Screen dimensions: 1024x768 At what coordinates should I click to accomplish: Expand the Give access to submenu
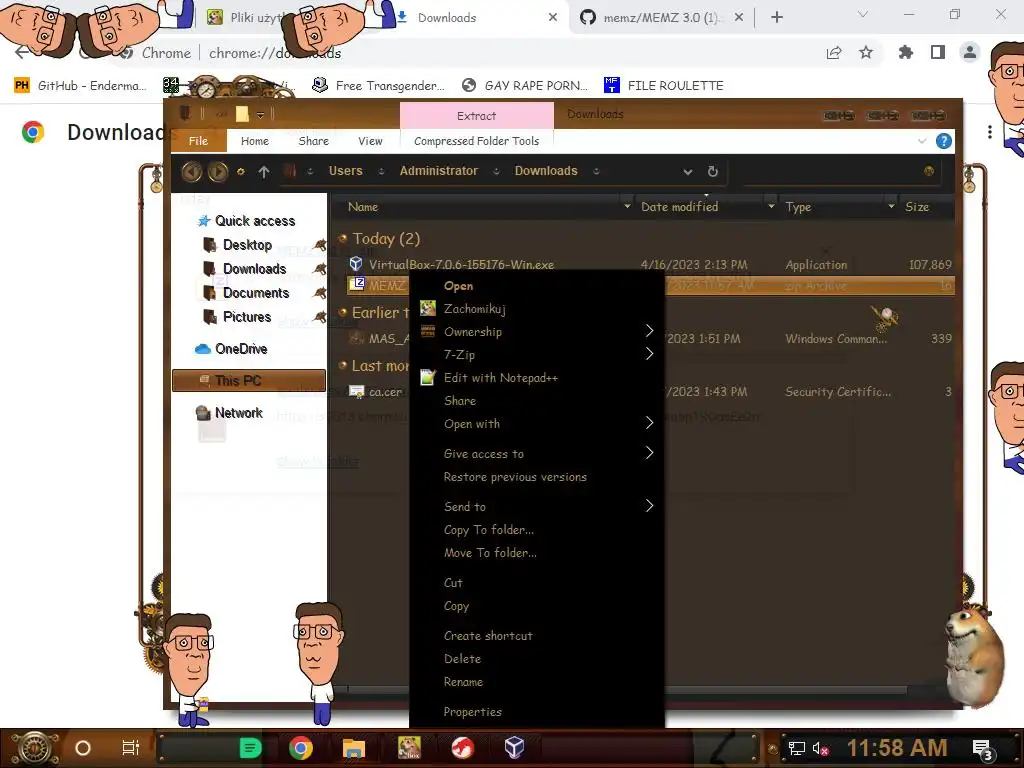coord(536,454)
